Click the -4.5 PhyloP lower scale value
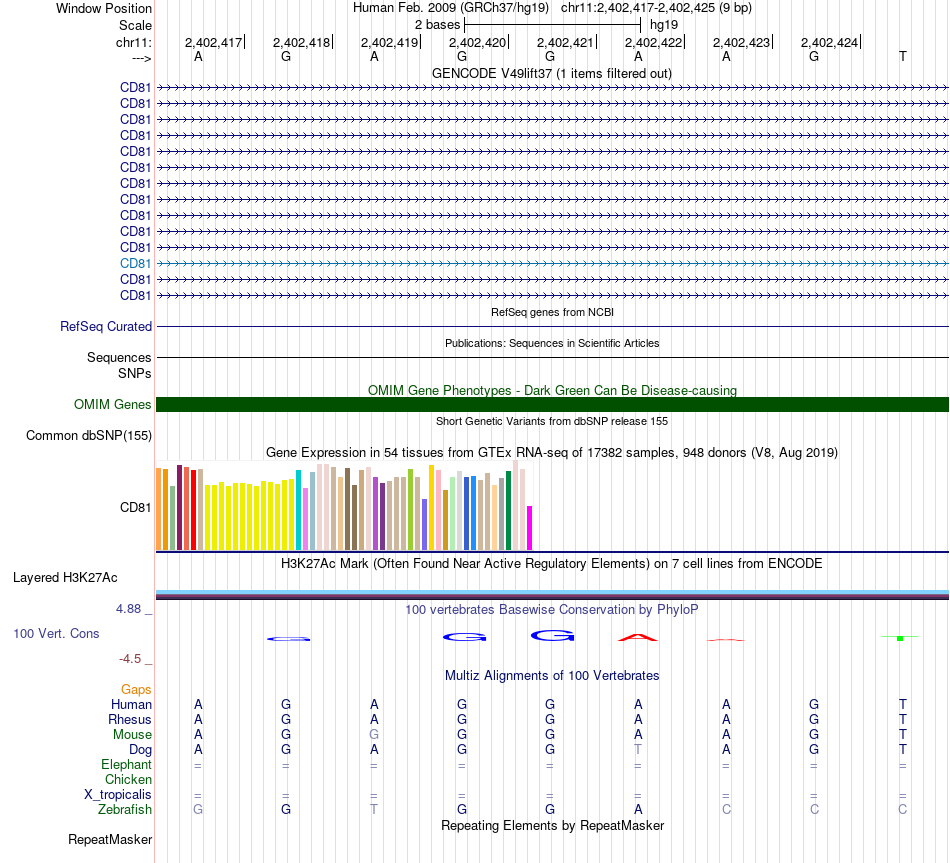This screenshot has height=863, width=950. click(130, 659)
